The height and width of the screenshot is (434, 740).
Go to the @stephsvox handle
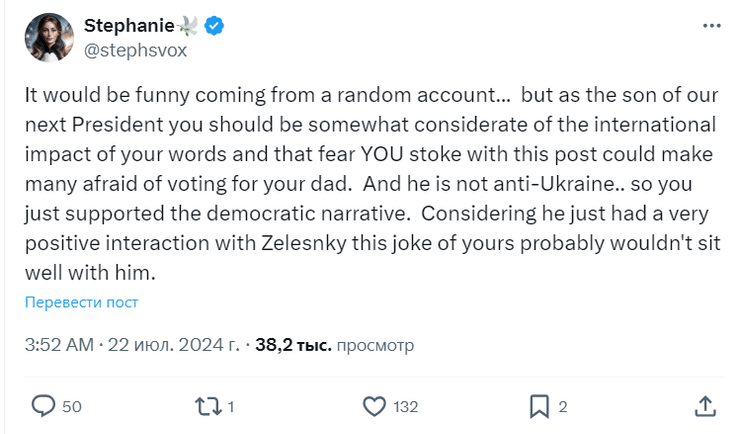(135, 48)
